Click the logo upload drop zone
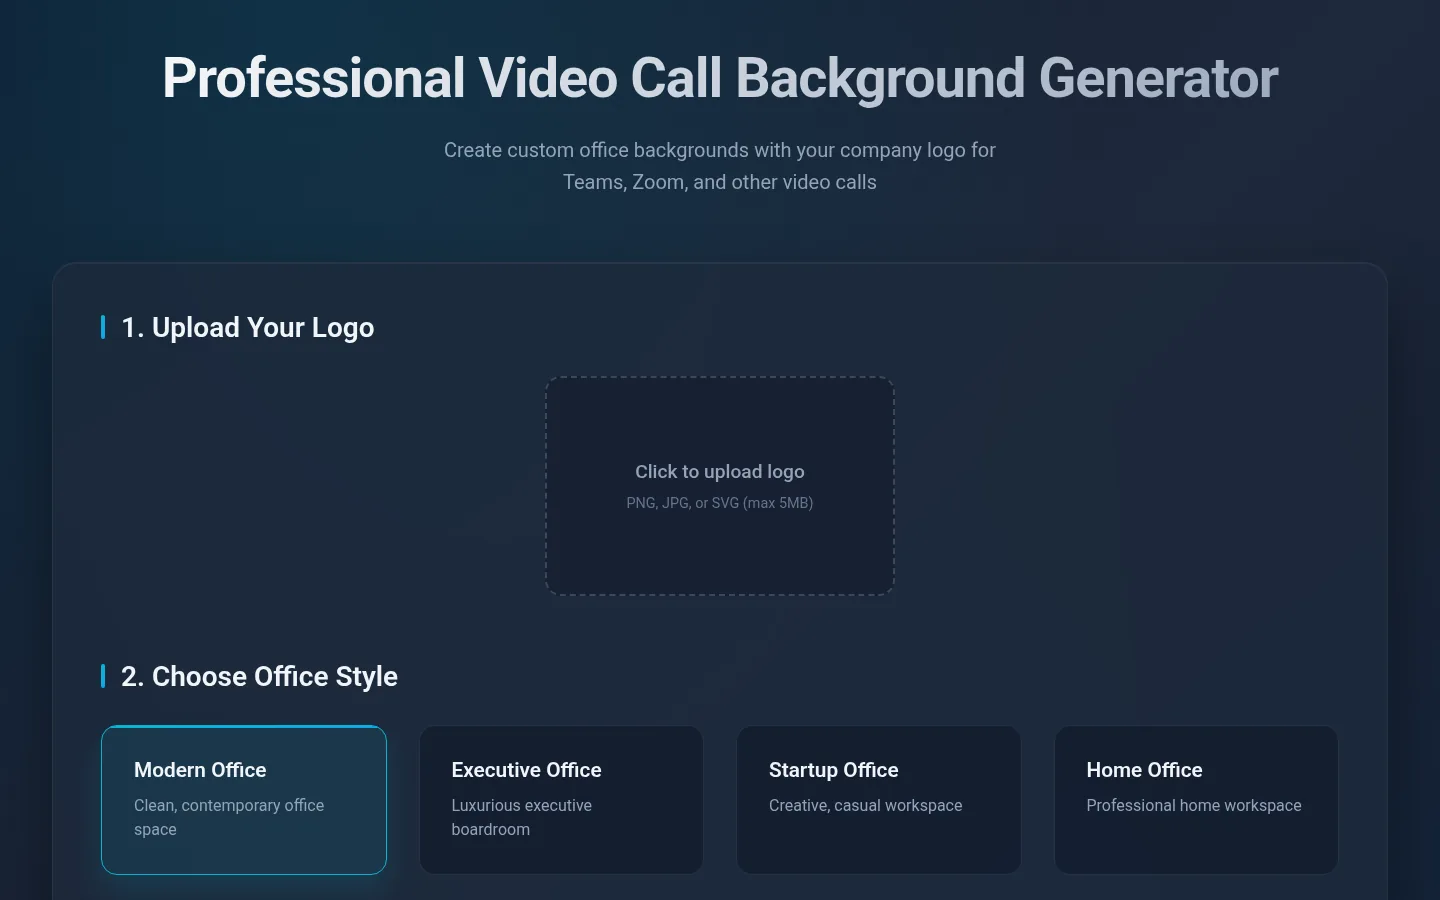Viewport: 1440px width, 900px height. click(x=720, y=486)
